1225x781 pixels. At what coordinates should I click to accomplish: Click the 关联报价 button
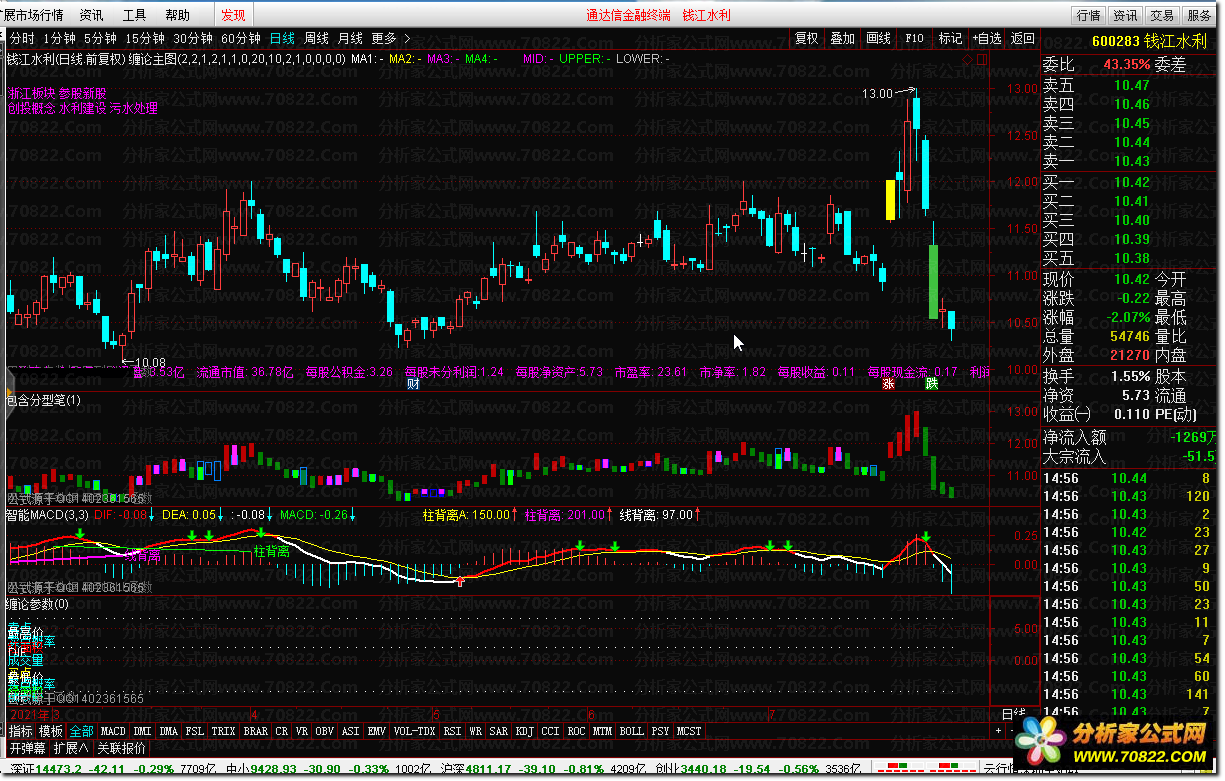click(x=121, y=747)
